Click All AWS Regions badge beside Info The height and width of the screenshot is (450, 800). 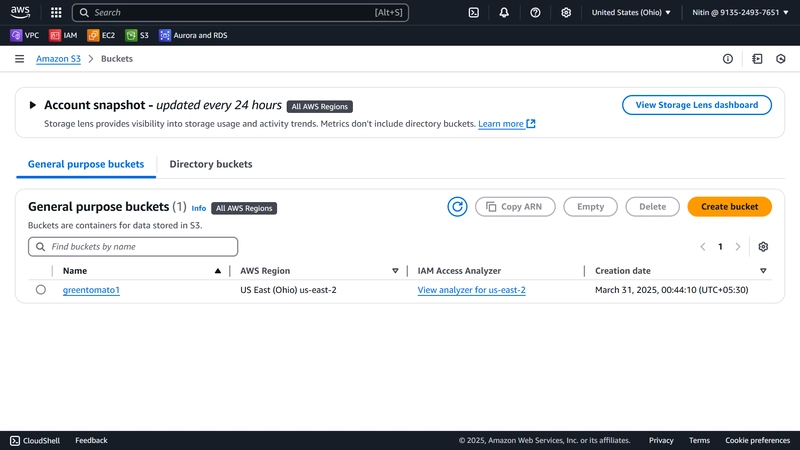pyautogui.click(x=244, y=208)
